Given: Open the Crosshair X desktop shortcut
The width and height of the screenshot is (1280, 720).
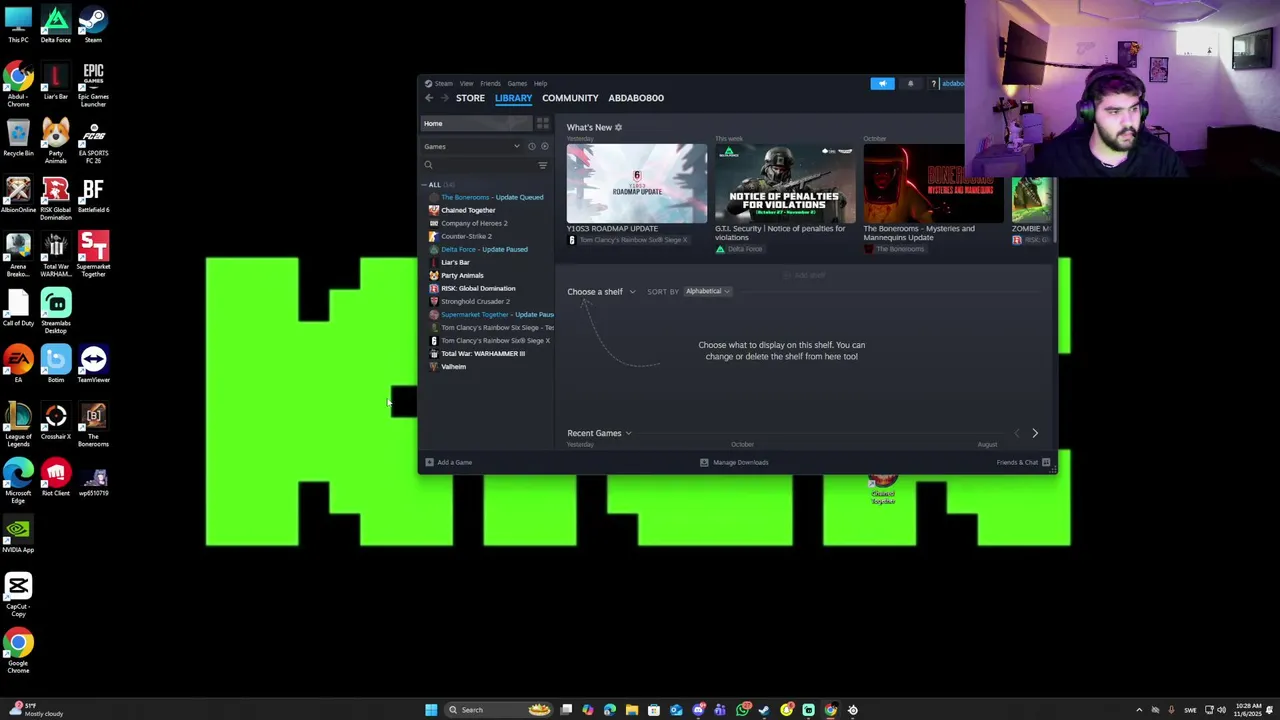Looking at the screenshot, I should pos(56,421).
